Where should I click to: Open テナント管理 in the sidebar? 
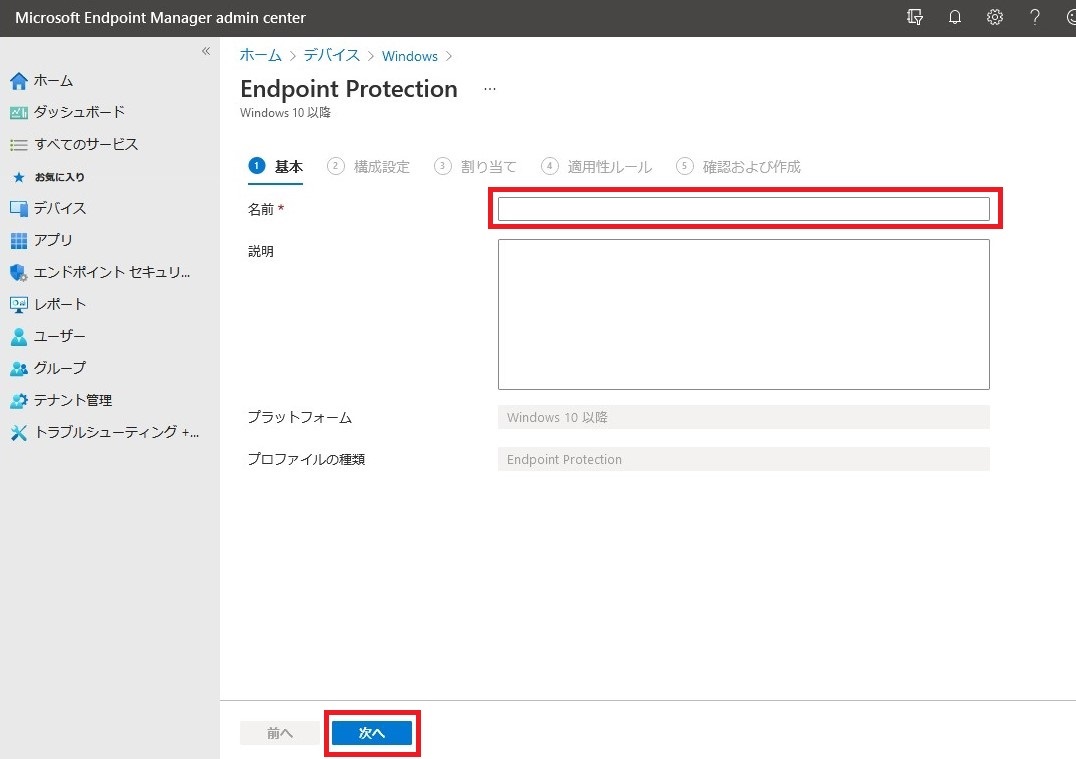[x=73, y=401]
